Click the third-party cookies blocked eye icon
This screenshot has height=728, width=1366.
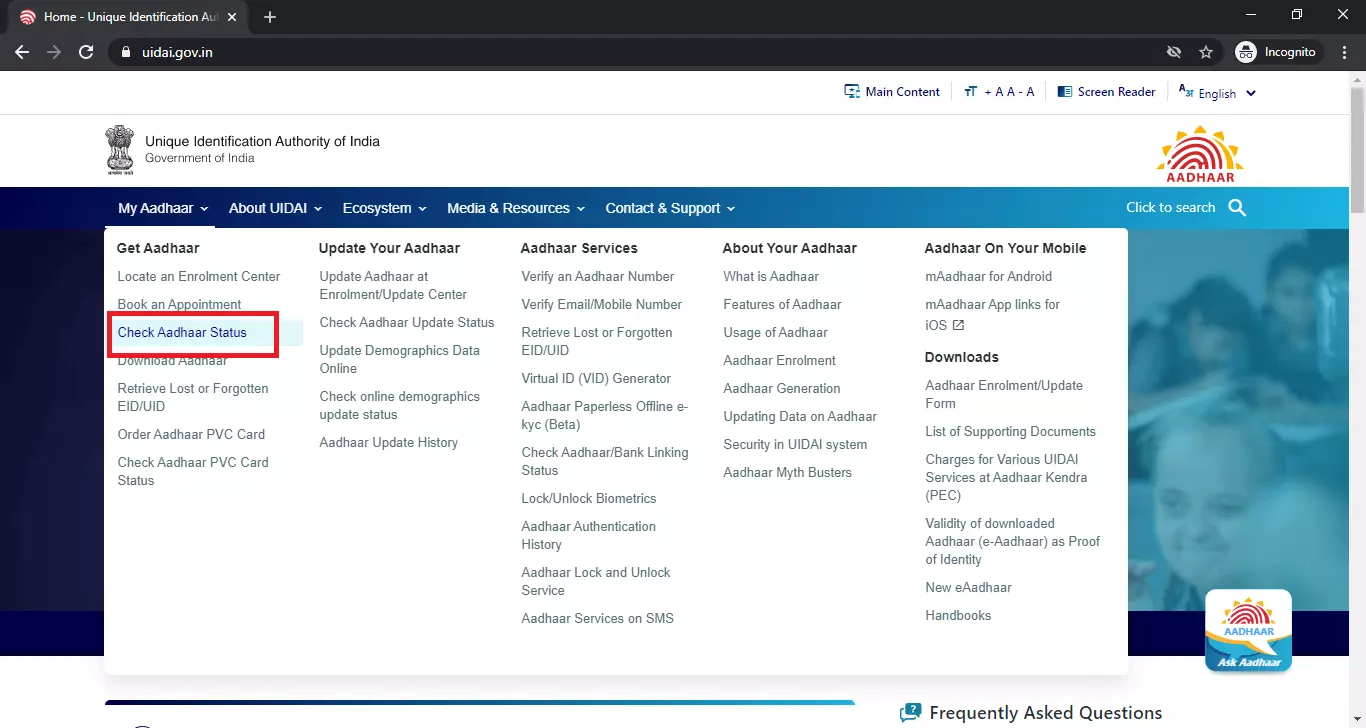[1174, 52]
